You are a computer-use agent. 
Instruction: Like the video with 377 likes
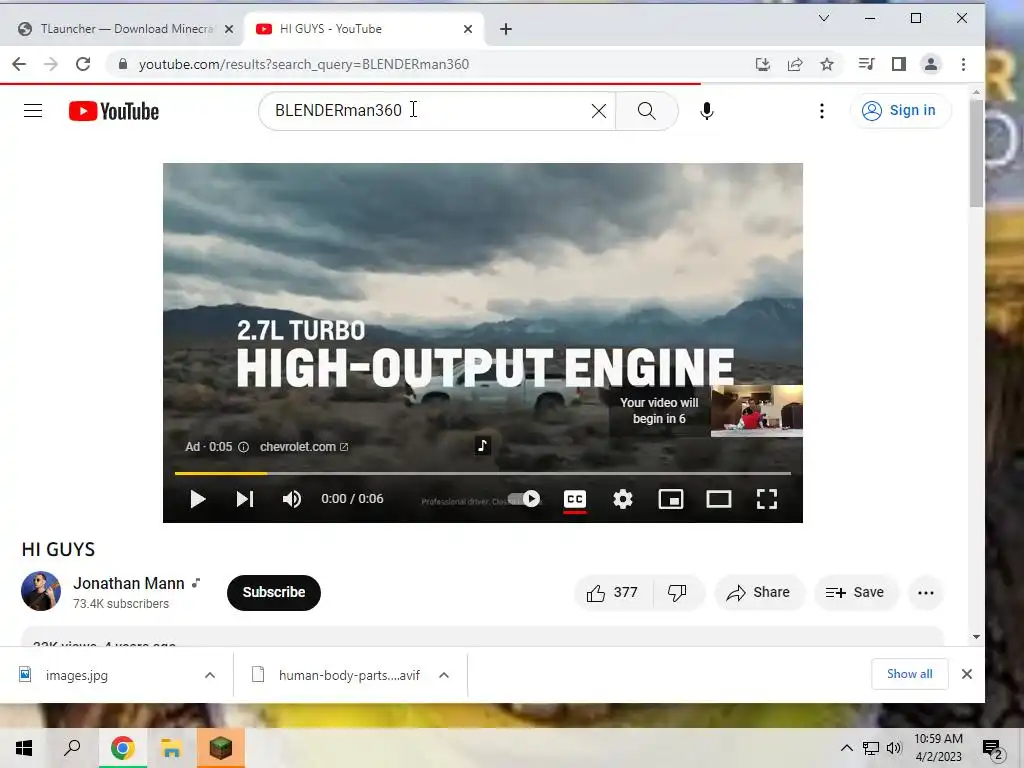(x=613, y=593)
